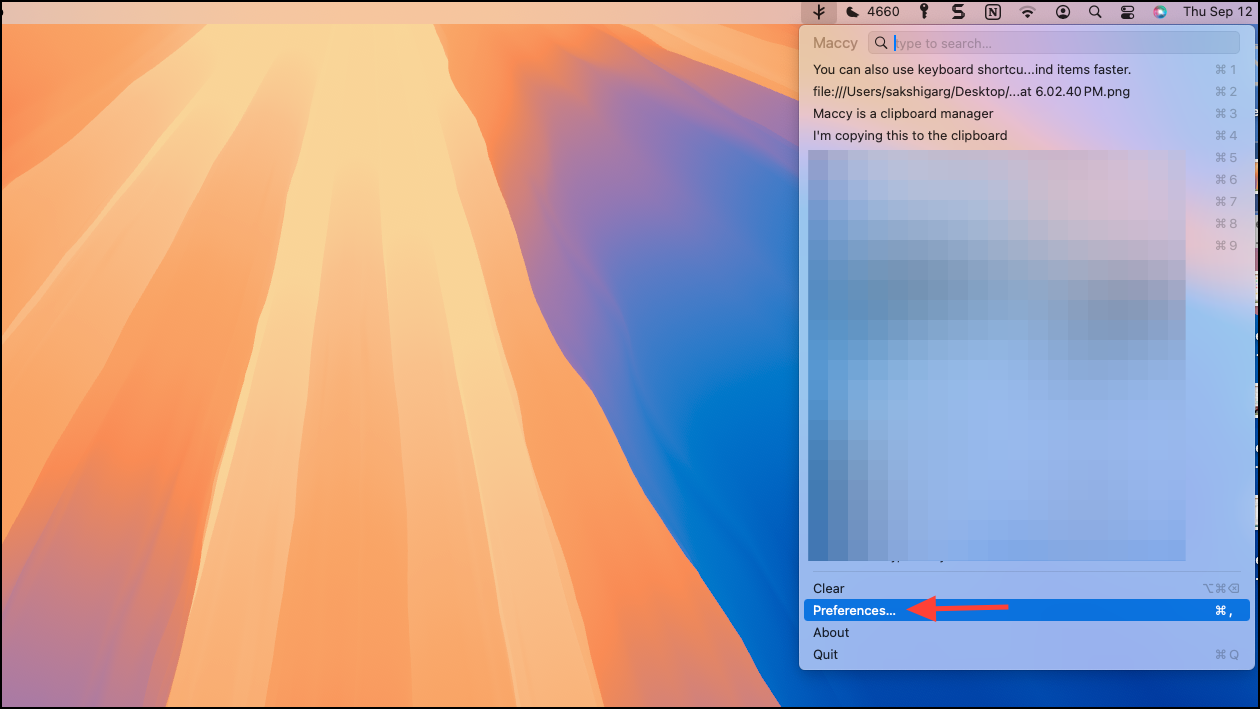Viewport: 1260px width, 709px height.
Task: Open the Wi-Fi status menu
Action: click(x=1027, y=12)
